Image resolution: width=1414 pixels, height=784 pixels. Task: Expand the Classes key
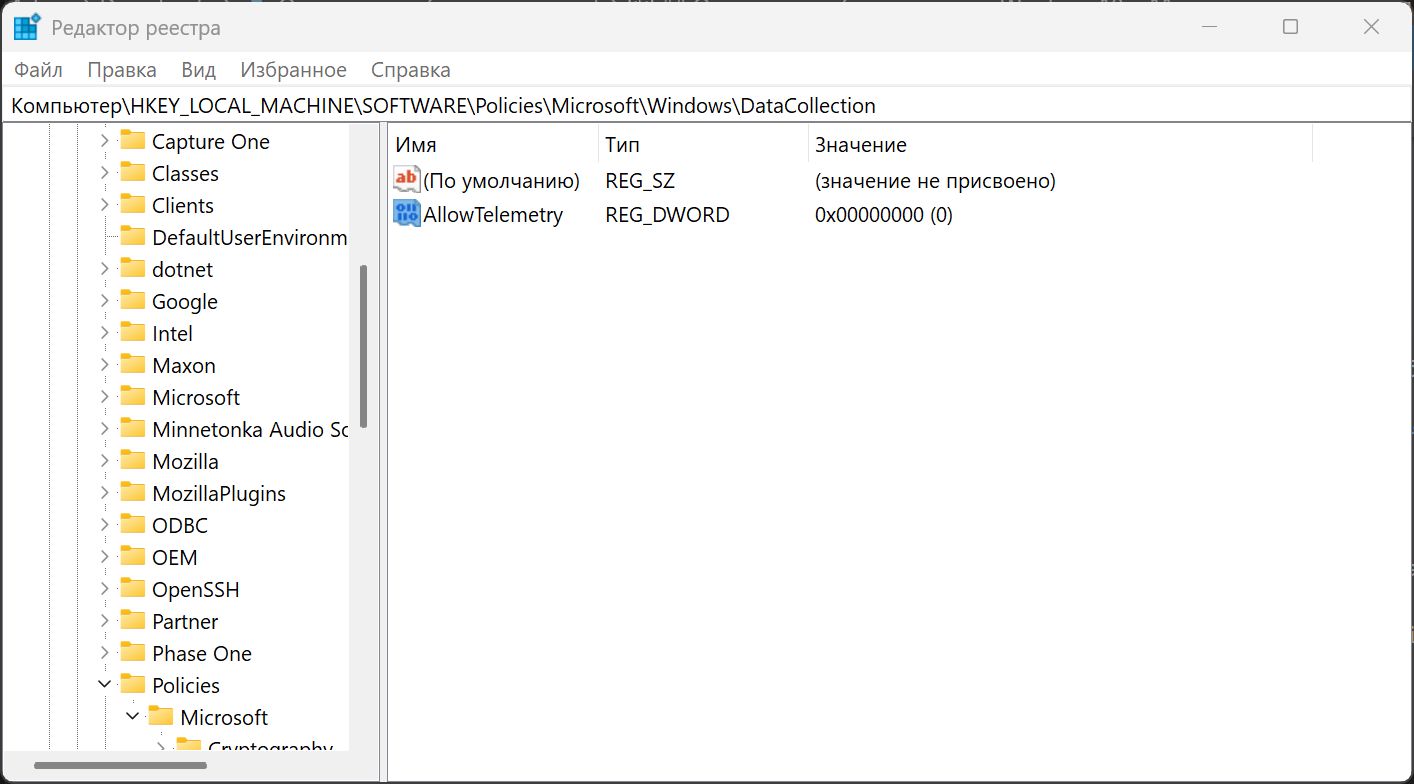tap(105, 173)
